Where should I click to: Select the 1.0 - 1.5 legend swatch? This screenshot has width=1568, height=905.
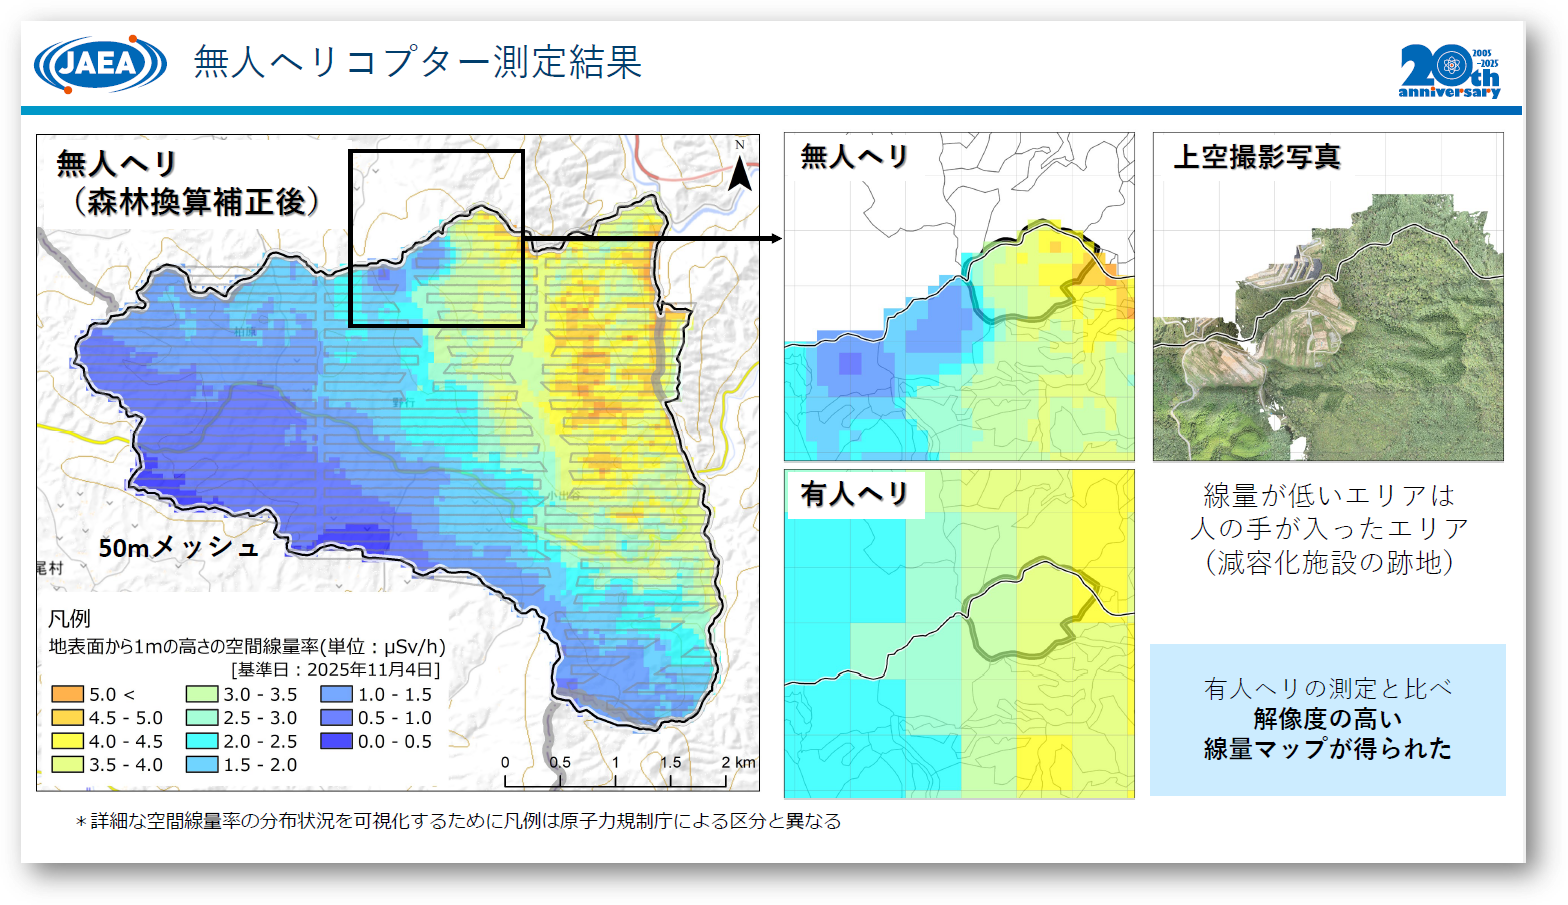[337, 694]
